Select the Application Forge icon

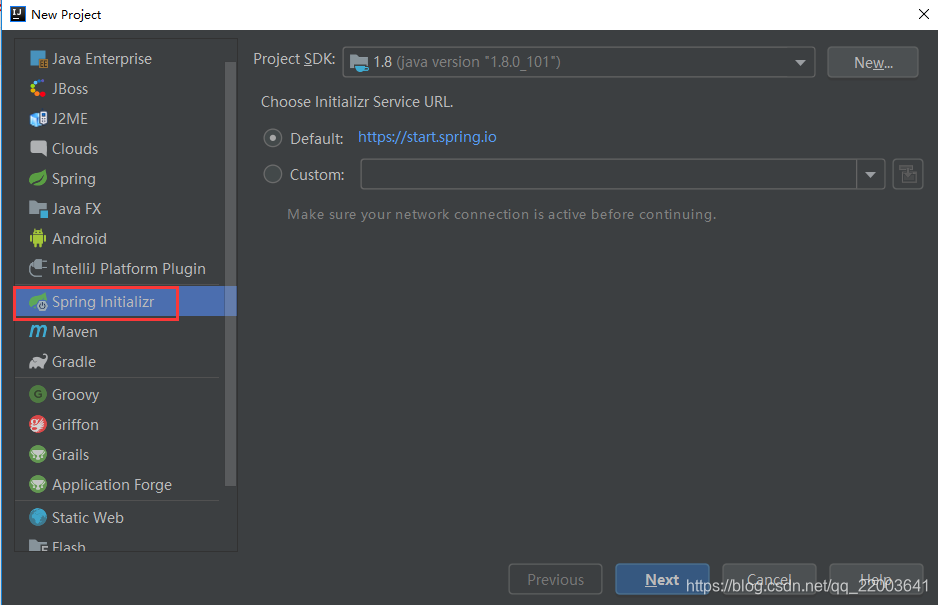coord(38,484)
